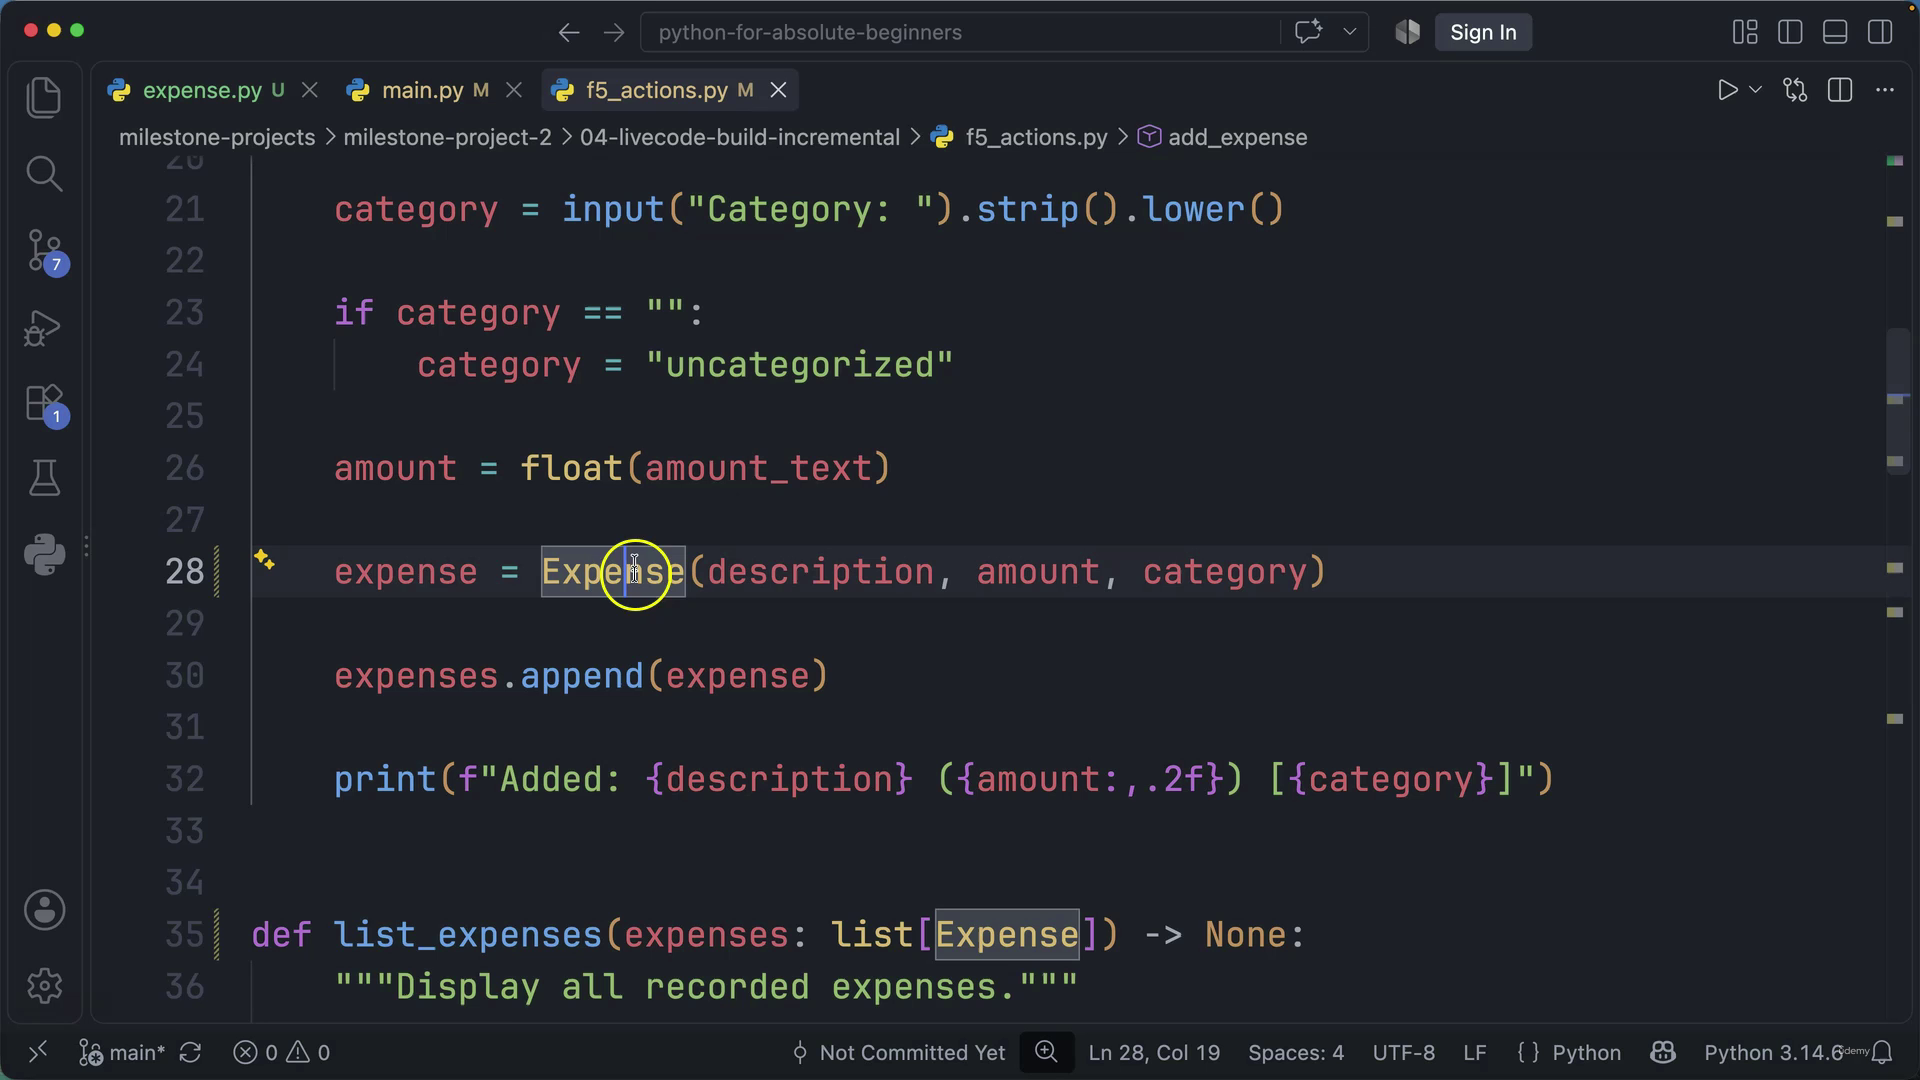Open the Customize Layout button
Screen dimensions: 1920x1080
click(x=1745, y=32)
